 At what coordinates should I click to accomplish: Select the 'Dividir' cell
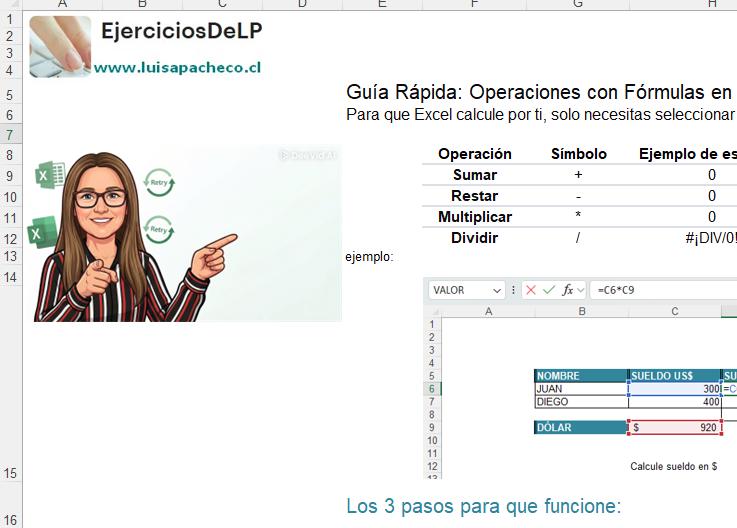pyautogui.click(x=475, y=238)
